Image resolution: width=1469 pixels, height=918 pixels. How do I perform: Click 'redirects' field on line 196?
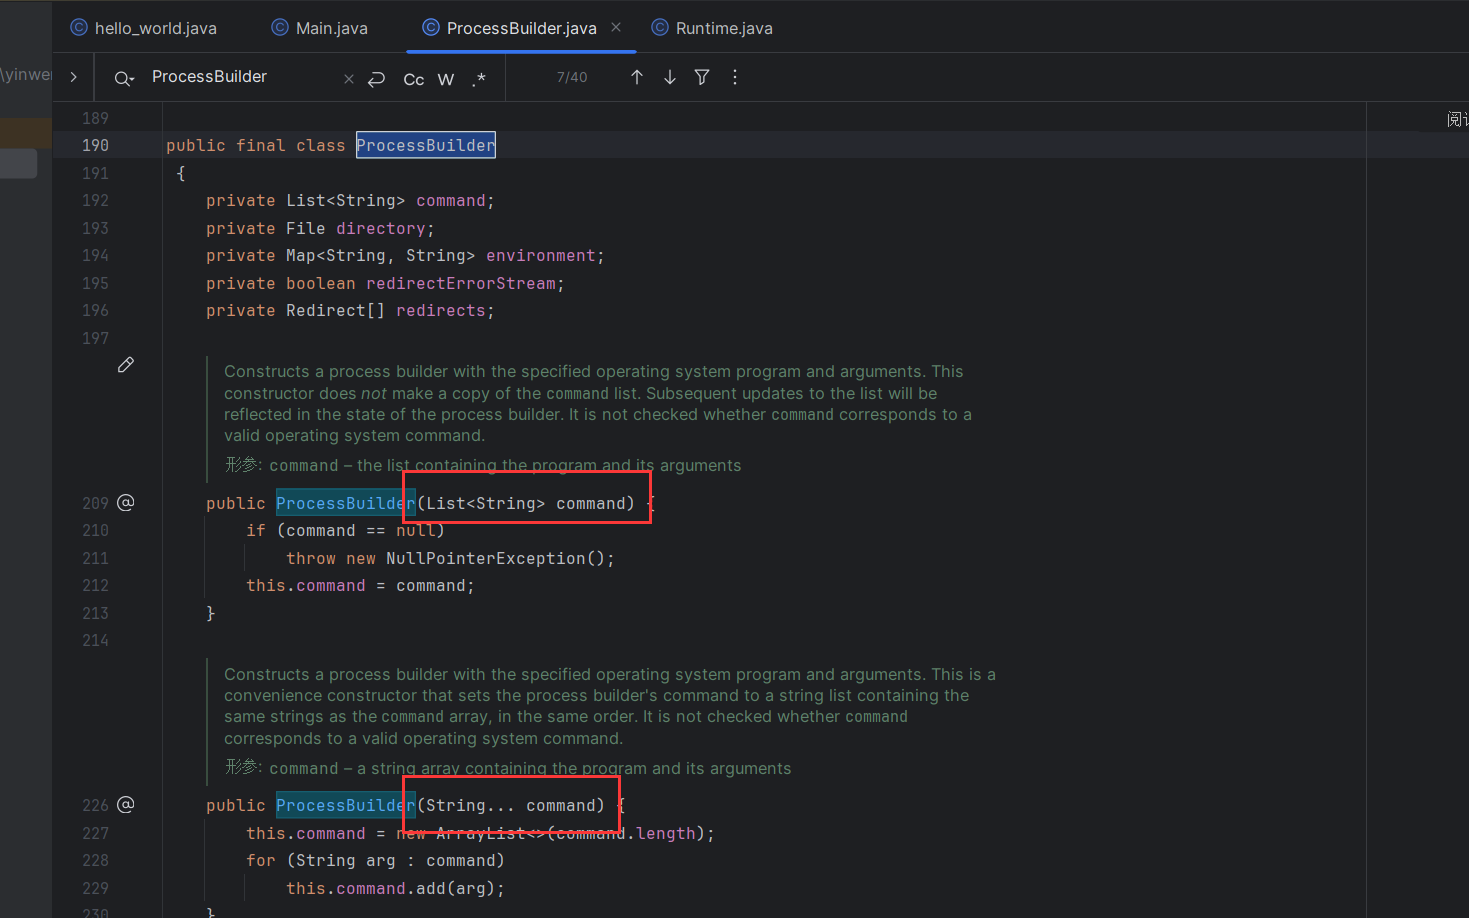[x=441, y=311]
